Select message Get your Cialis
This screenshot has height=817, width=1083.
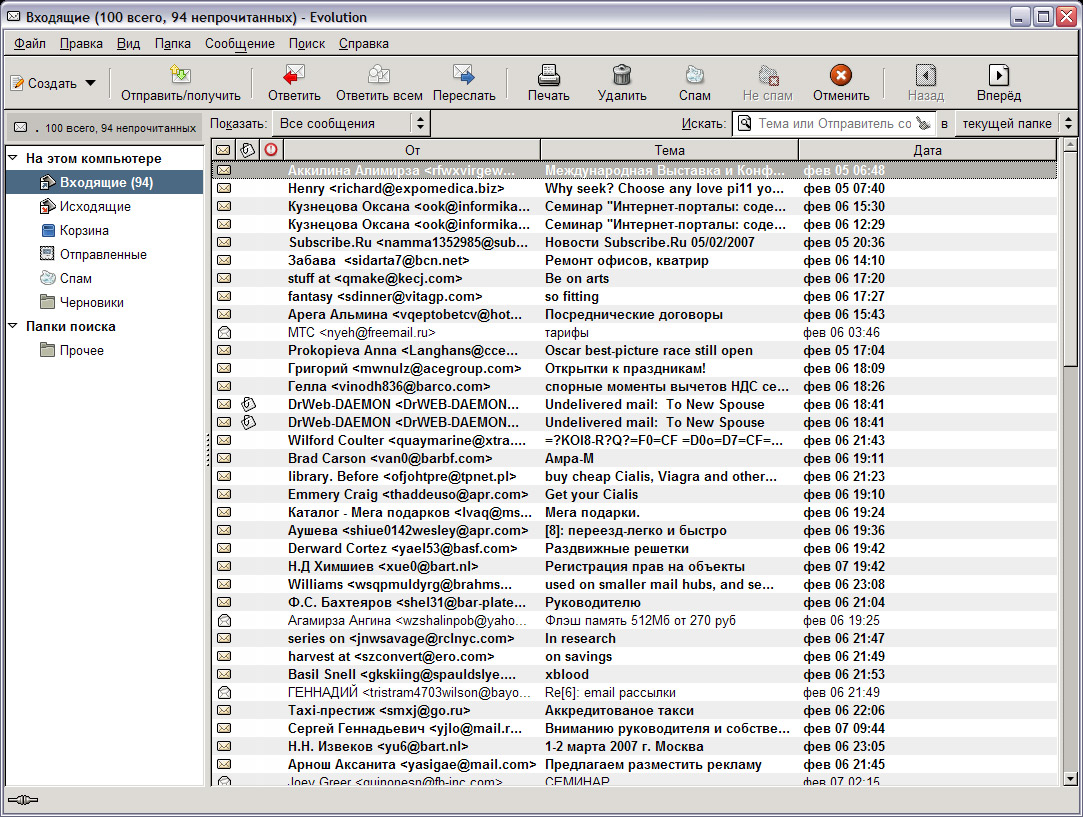634,494
